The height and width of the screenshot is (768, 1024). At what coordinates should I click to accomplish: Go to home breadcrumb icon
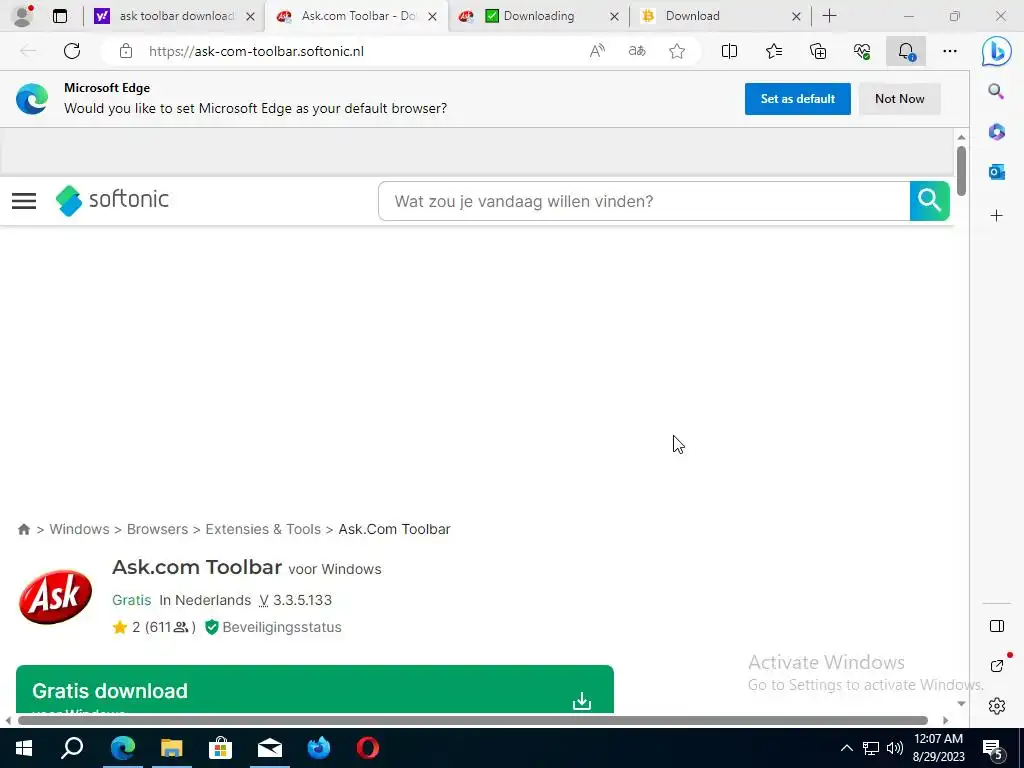(24, 529)
